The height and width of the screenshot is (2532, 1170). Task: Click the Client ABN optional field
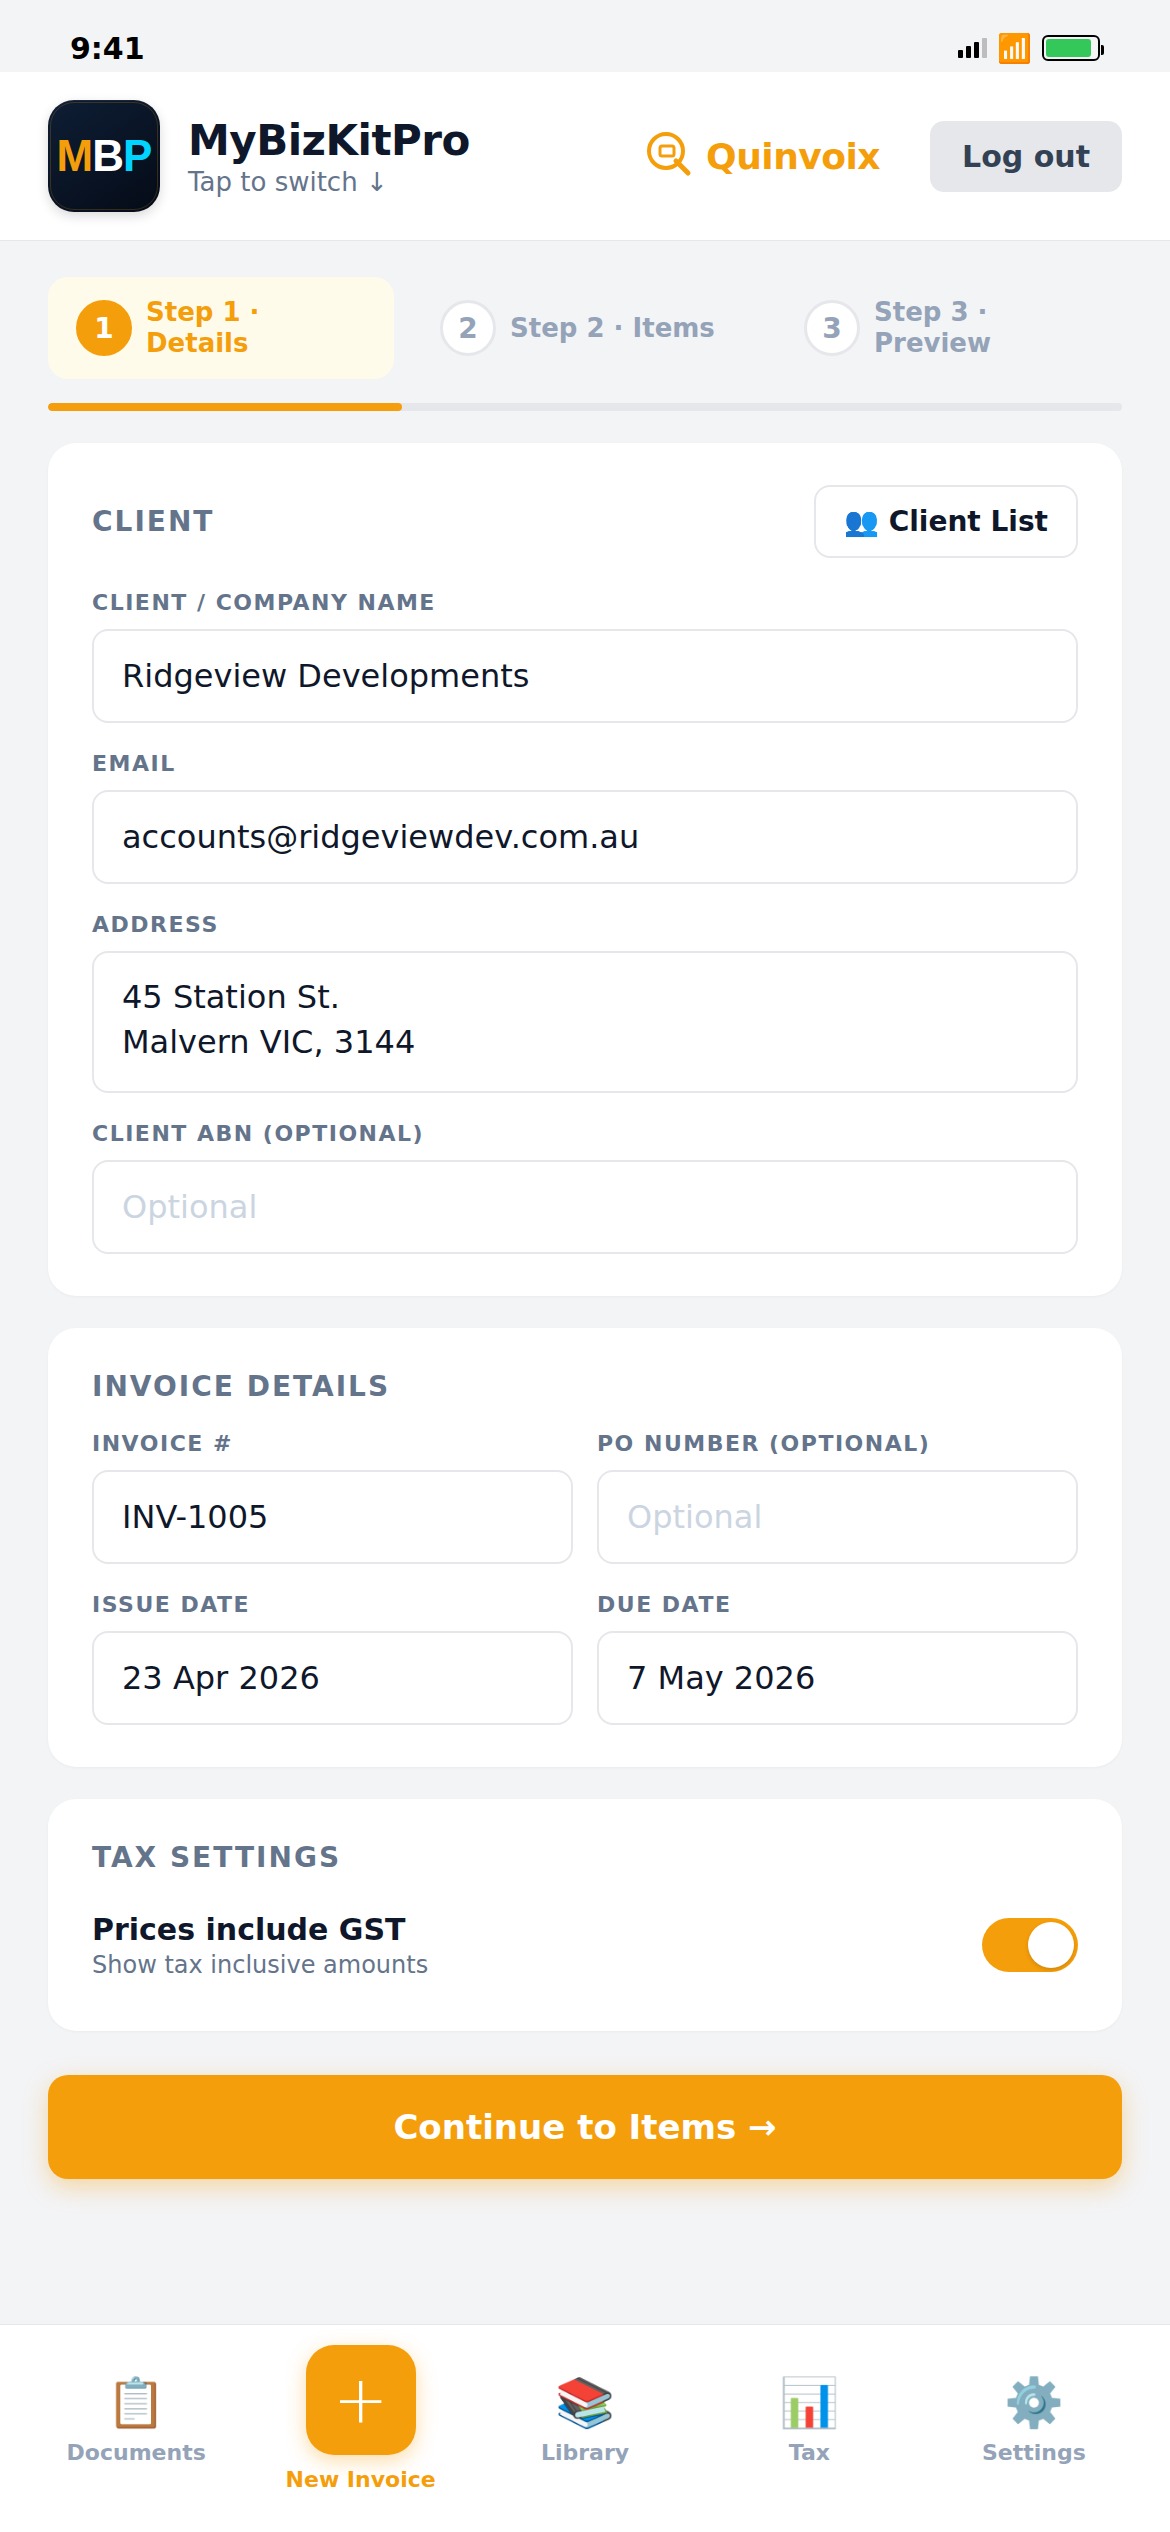click(x=585, y=1207)
